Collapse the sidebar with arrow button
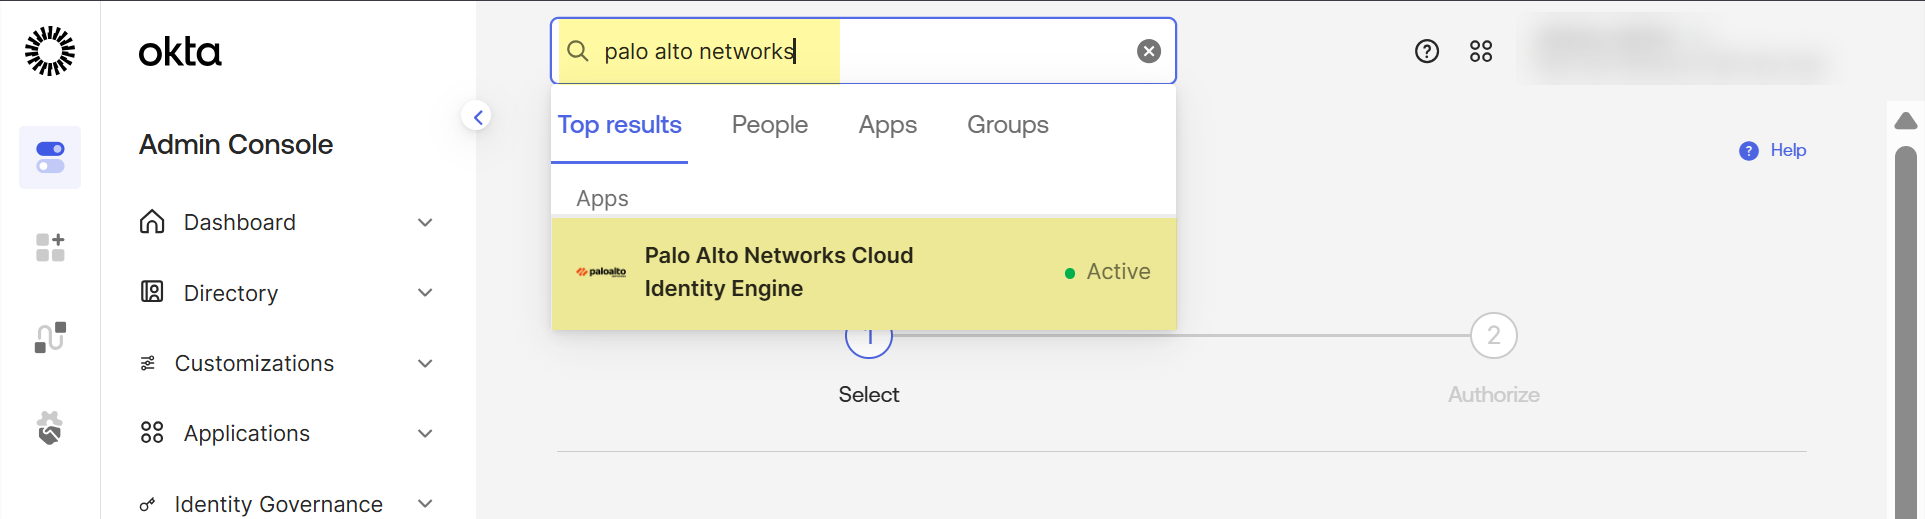 pyautogui.click(x=478, y=117)
